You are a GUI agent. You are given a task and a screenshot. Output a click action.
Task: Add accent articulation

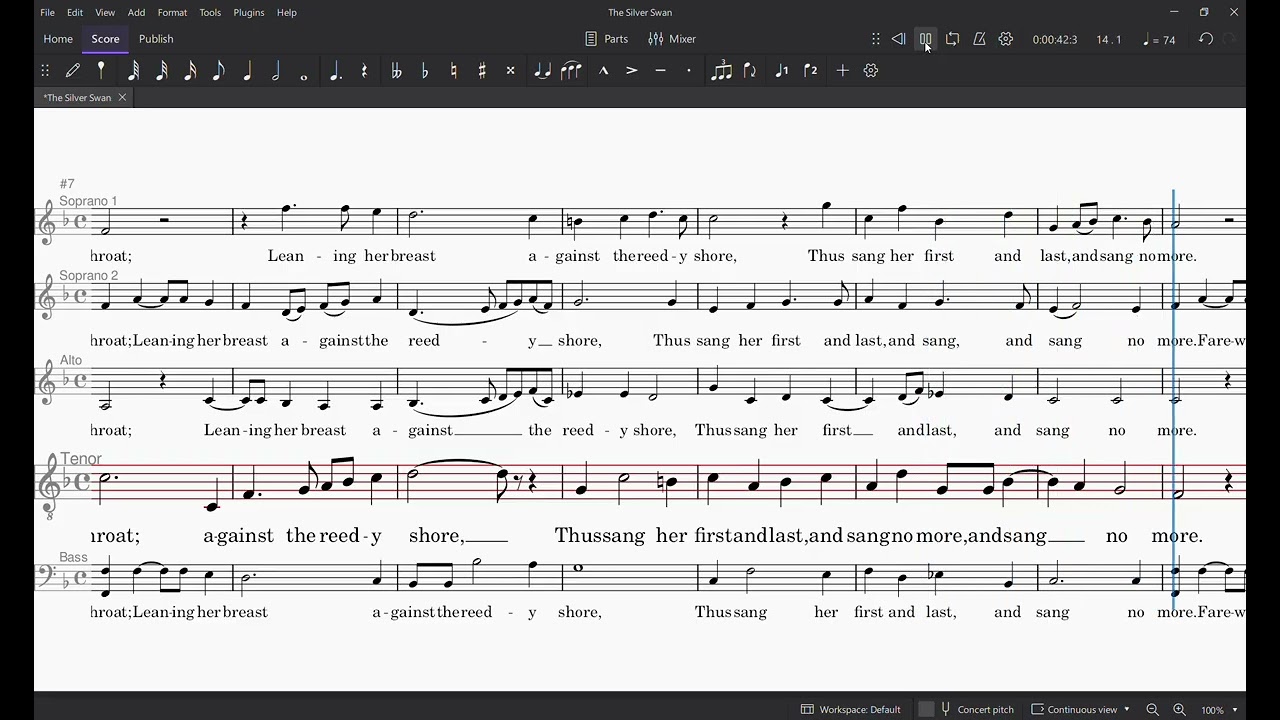(x=631, y=71)
